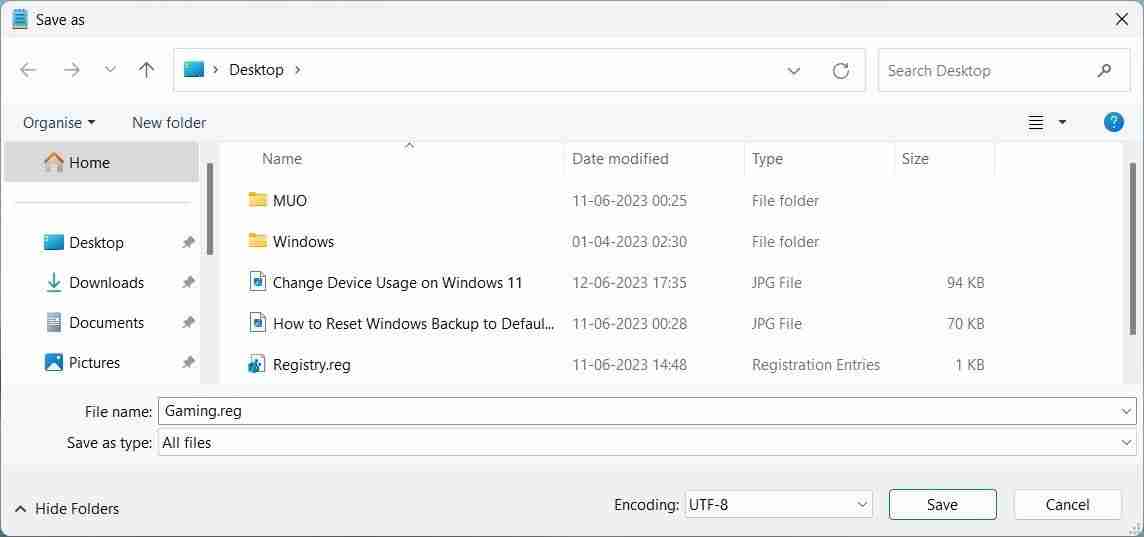Click New folder in the toolbar
The image size is (1144, 537).
[x=169, y=122]
